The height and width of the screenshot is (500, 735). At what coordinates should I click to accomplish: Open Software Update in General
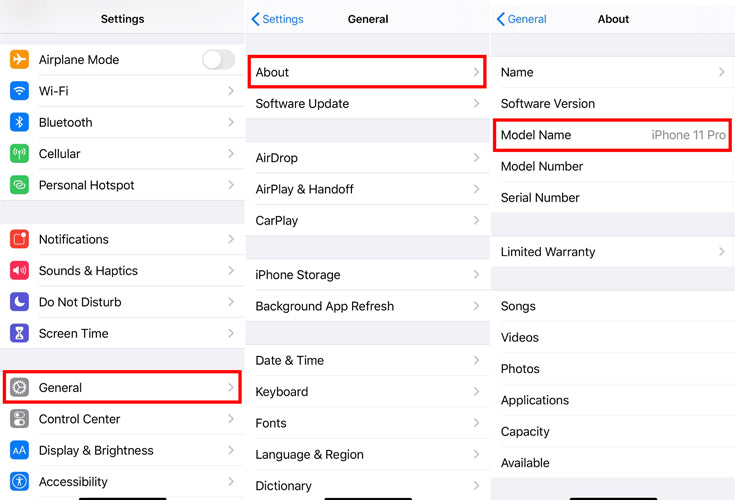pyautogui.click(x=366, y=104)
